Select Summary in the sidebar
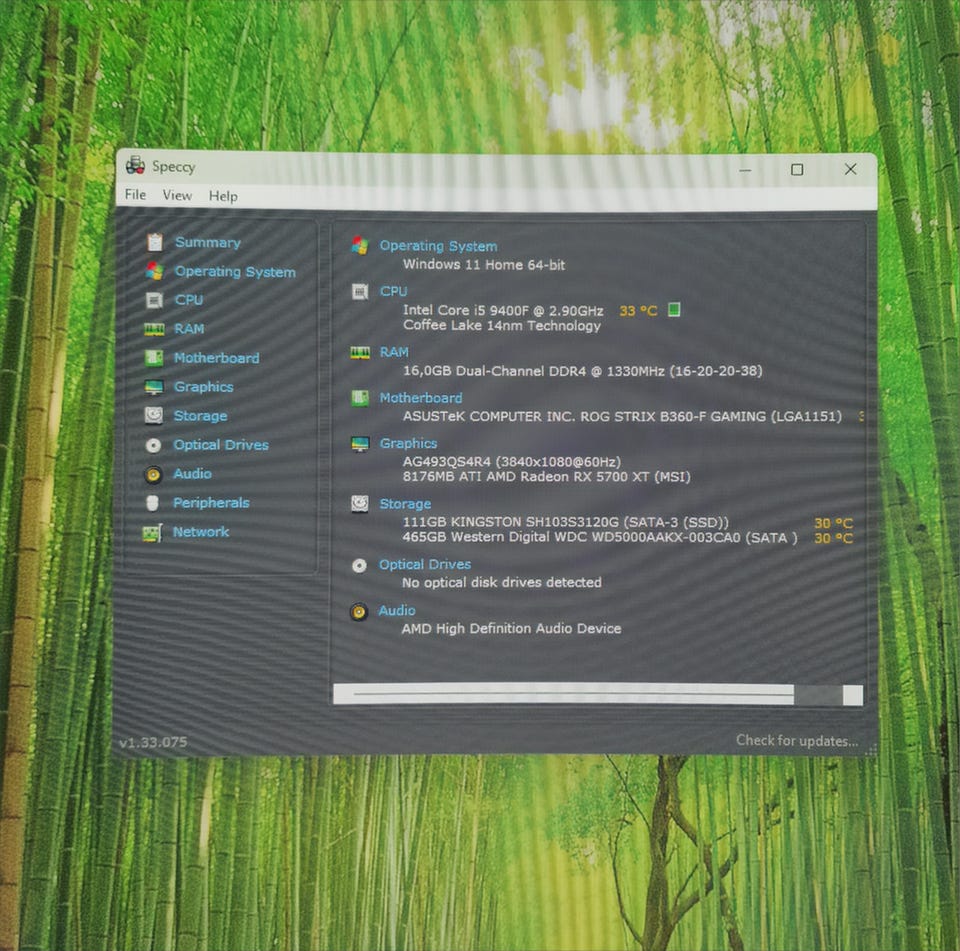960x951 pixels. coord(208,242)
